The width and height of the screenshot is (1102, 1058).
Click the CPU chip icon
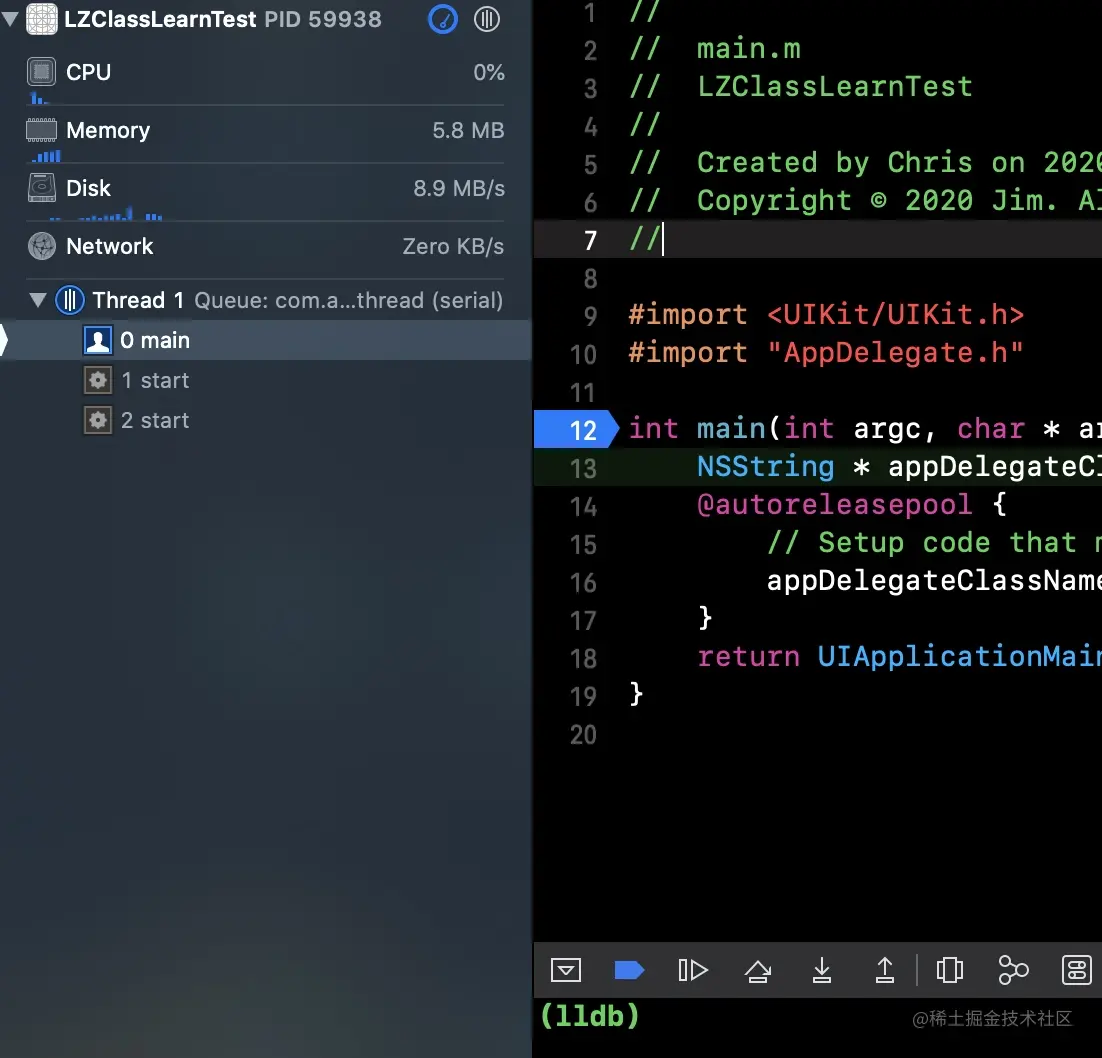41,72
